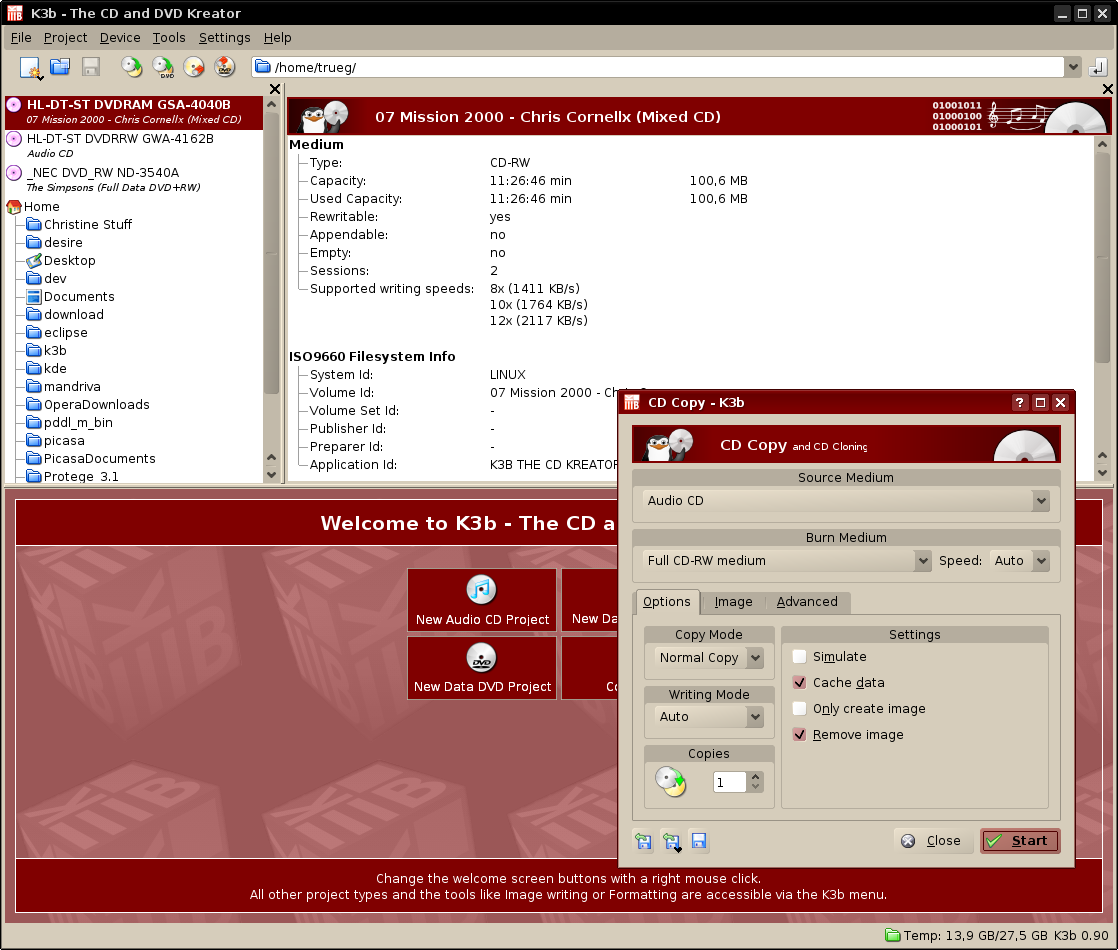
Task: Toggle the Remove image checkbox
Action: 799,735
